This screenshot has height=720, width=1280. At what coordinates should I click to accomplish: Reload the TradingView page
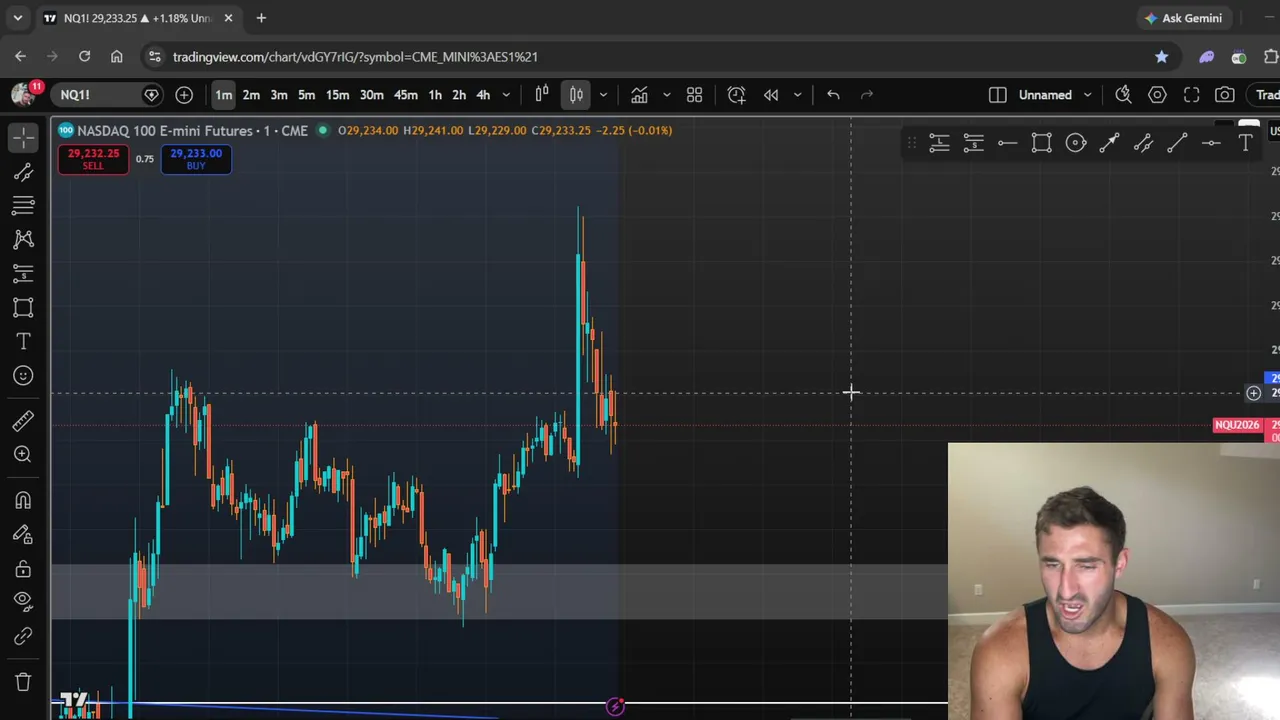[84, 57]
